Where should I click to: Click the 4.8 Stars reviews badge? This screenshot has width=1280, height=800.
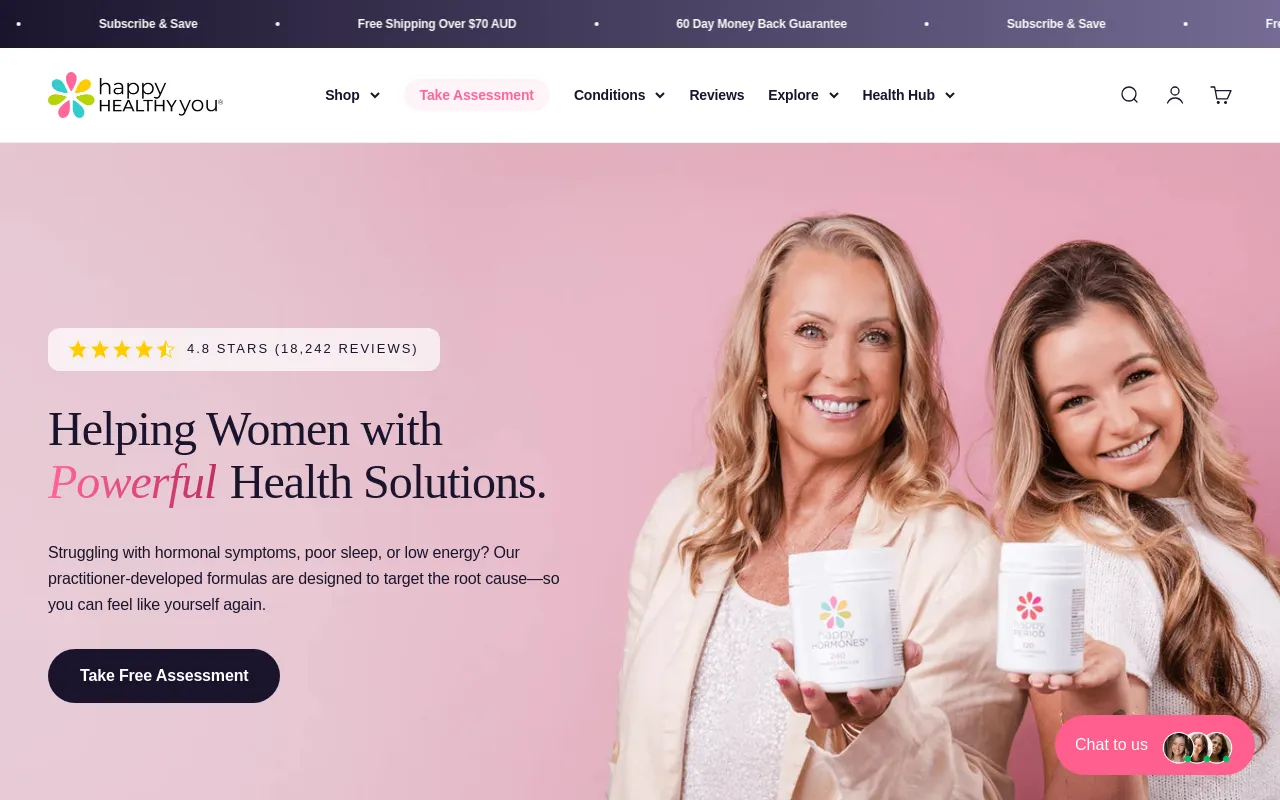click(244, 349)
